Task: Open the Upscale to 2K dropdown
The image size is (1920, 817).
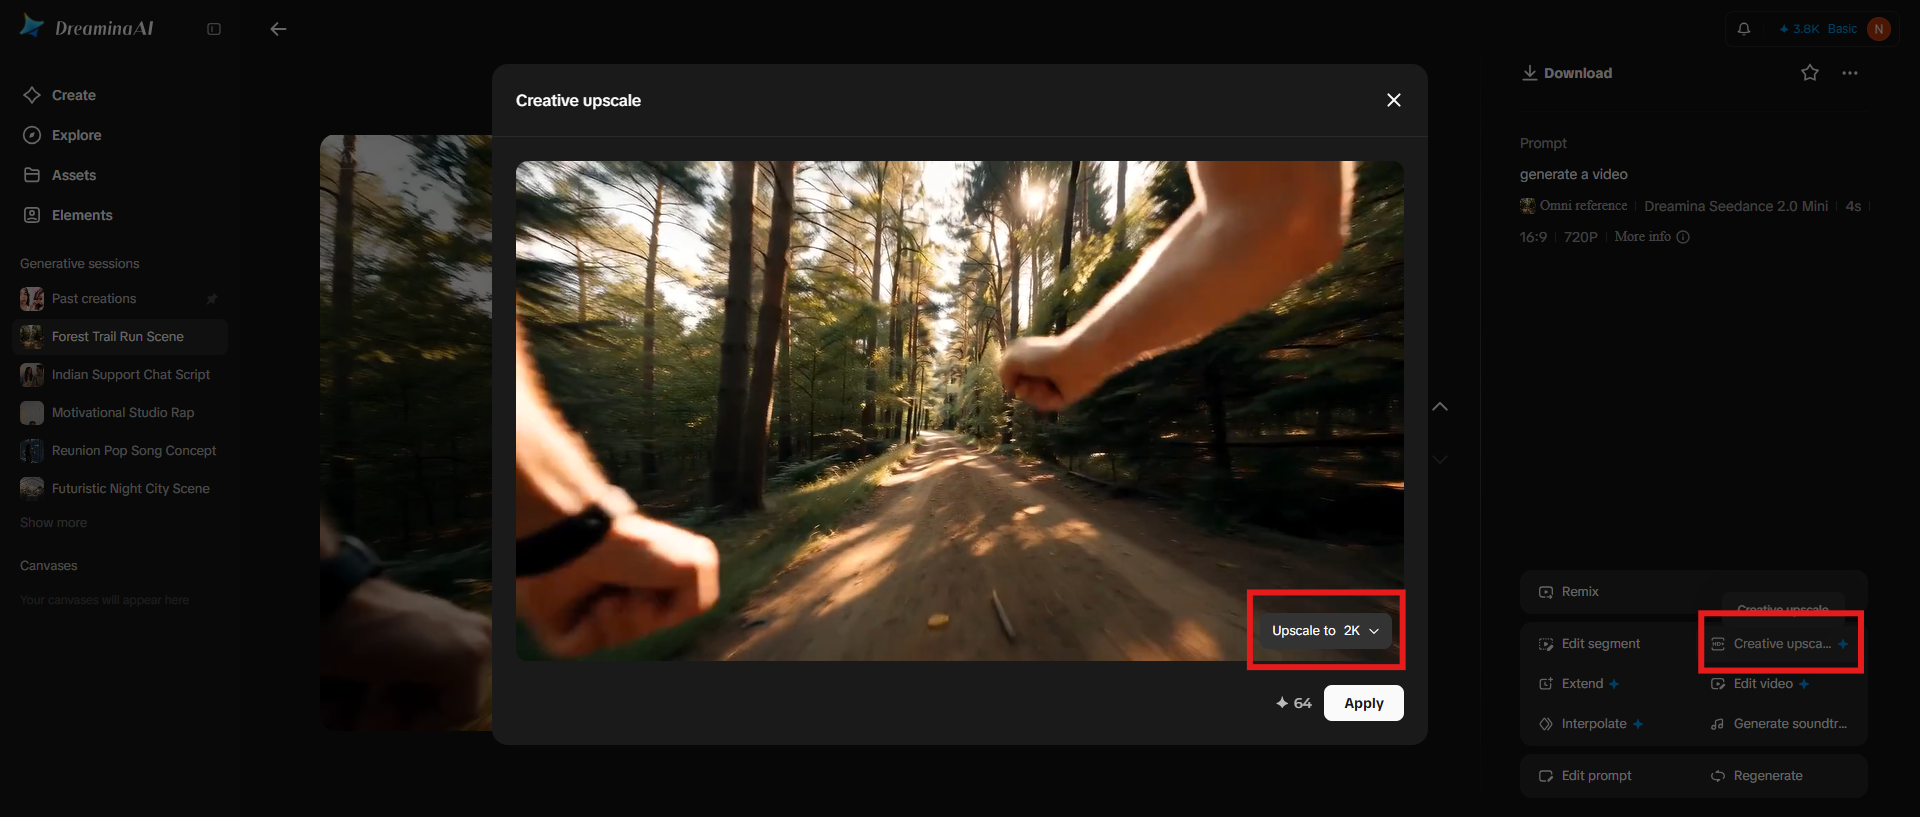Action: (1325, 631)
